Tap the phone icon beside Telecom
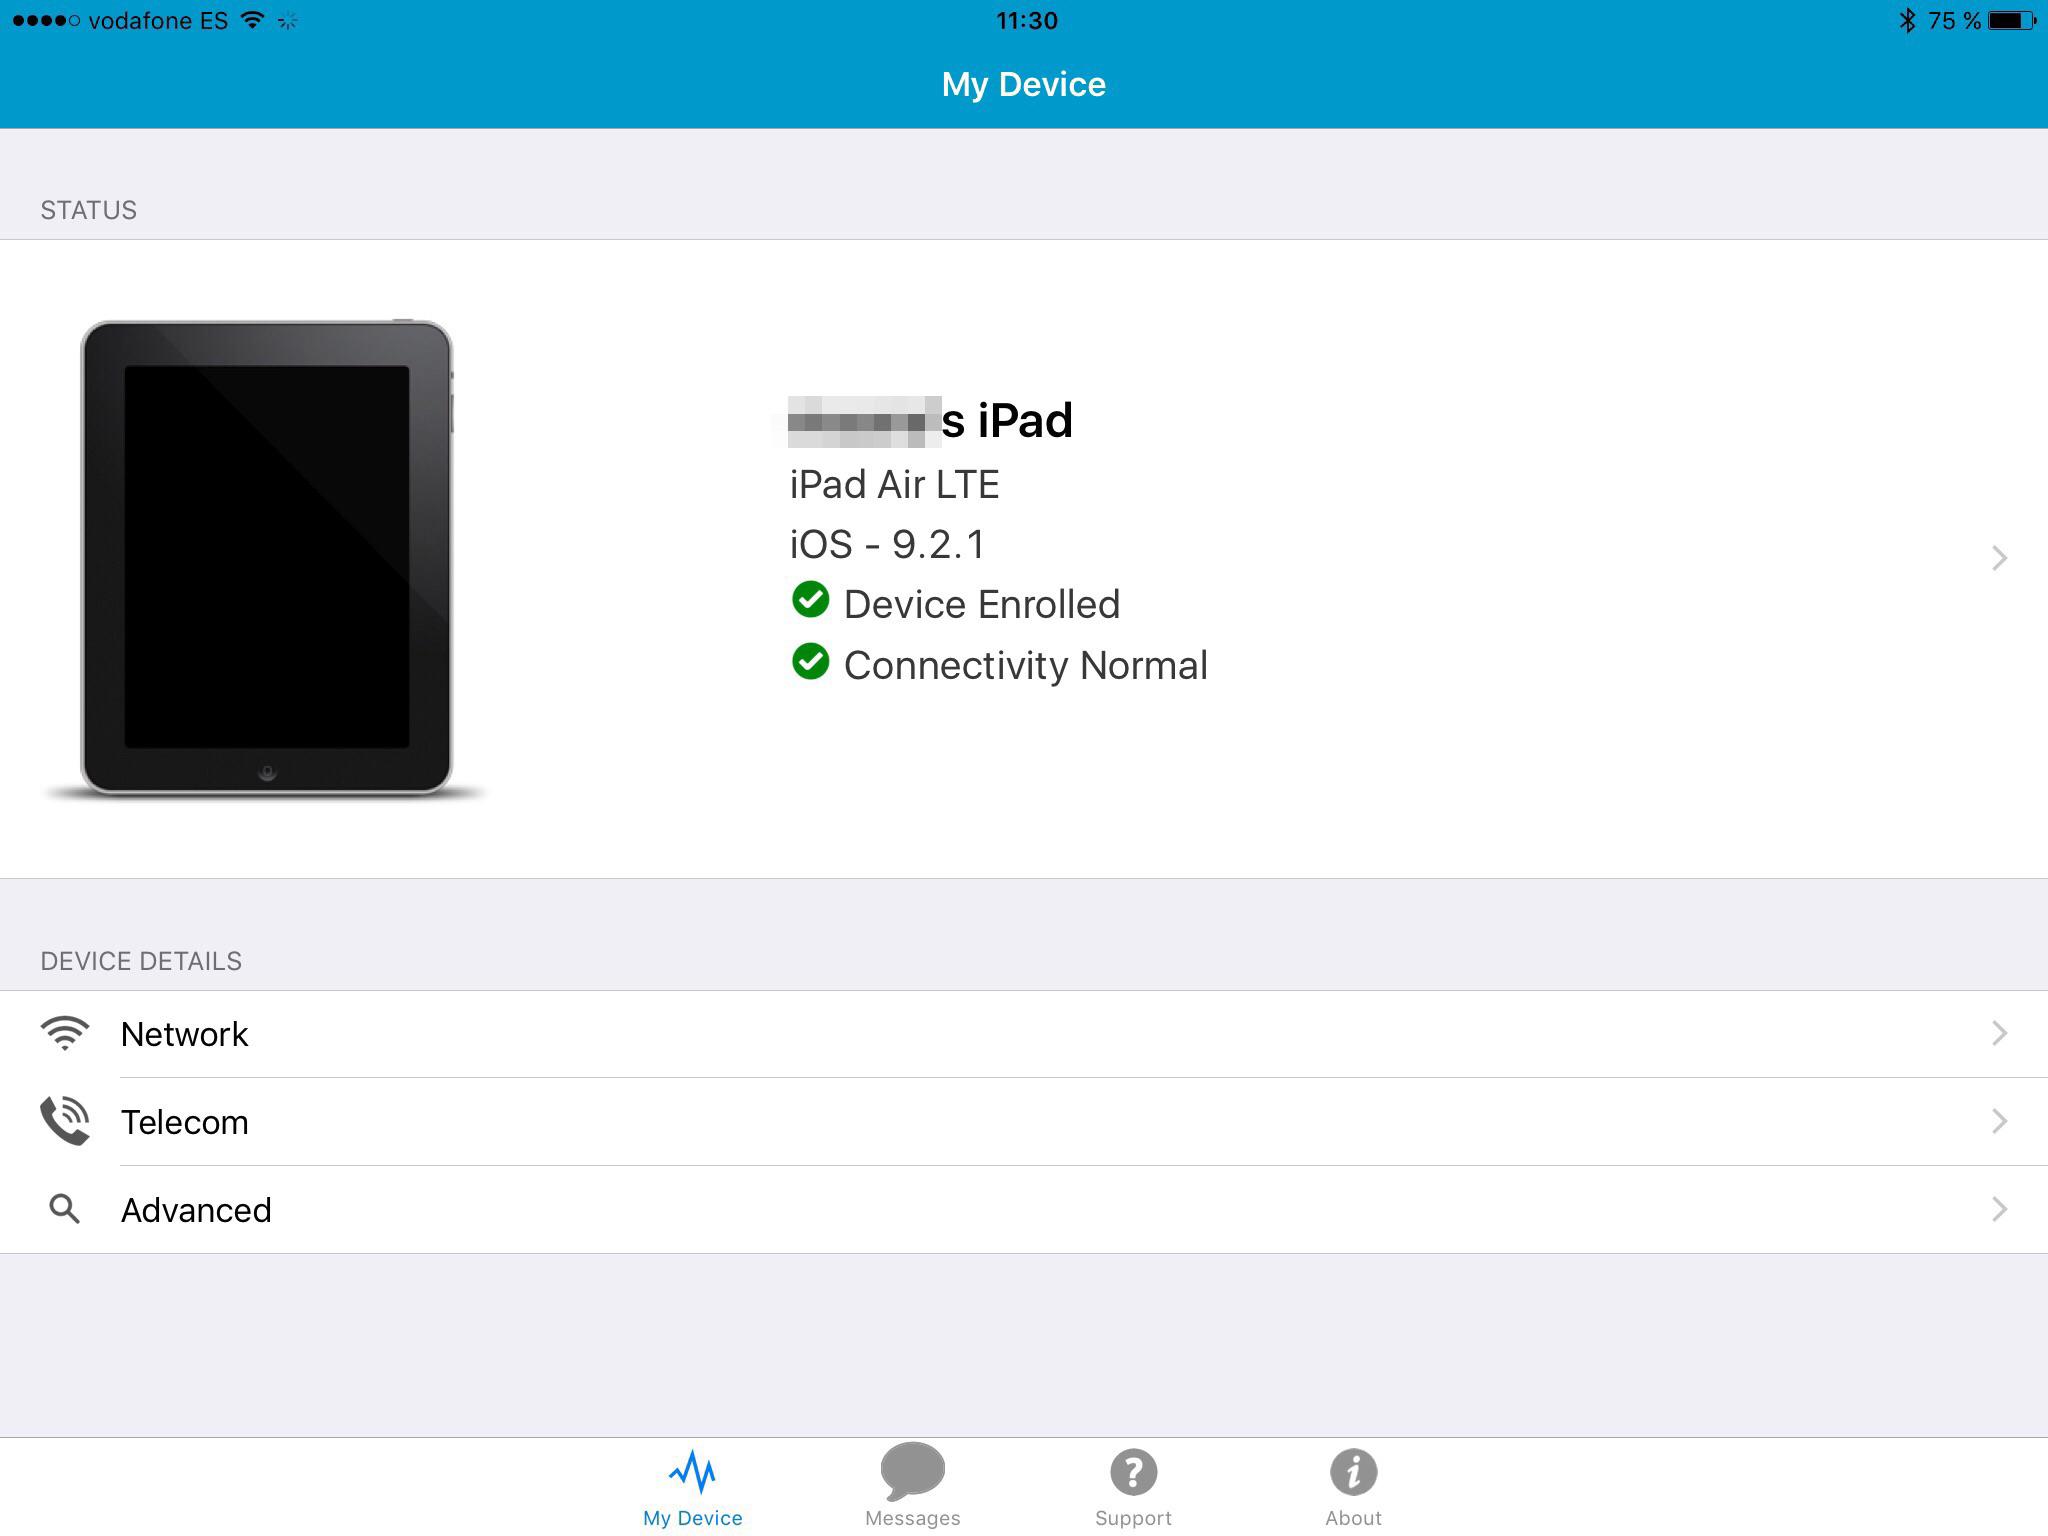2048x1536 pixels. click(x=65, y=1121)
